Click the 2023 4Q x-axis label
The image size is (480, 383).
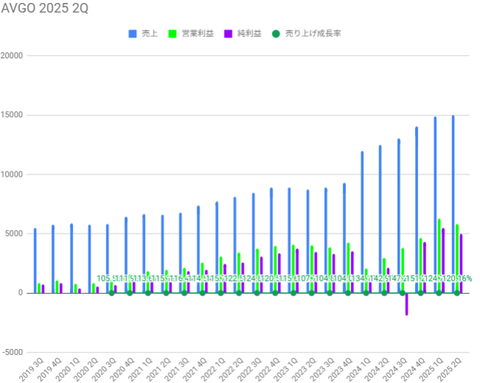point(340,369)
